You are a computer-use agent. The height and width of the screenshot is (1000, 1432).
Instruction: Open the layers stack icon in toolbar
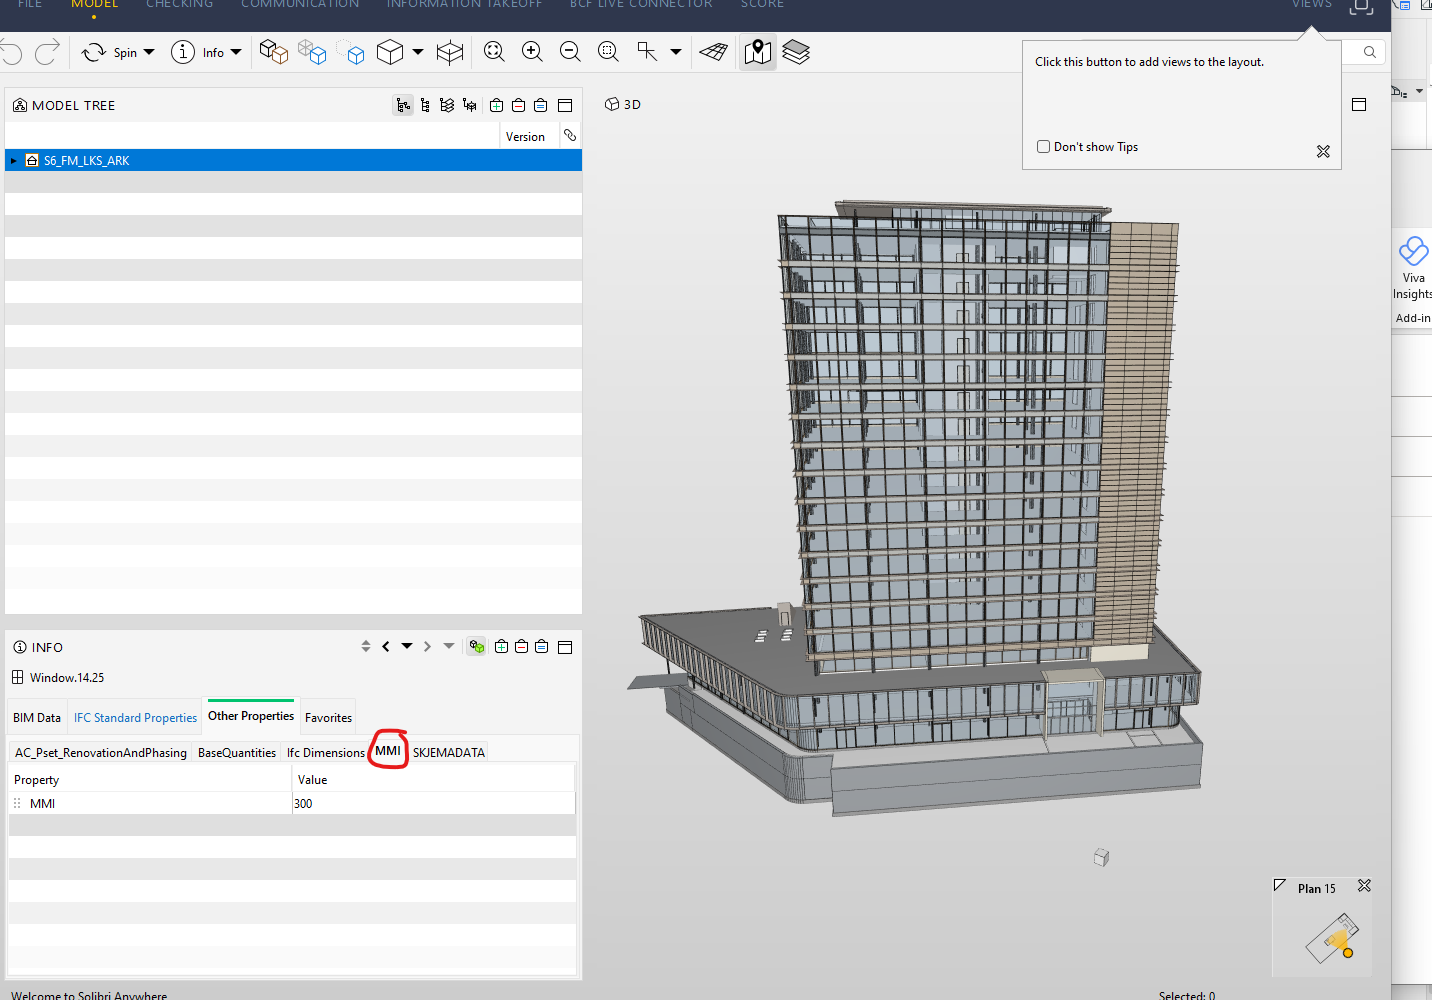click(x=796, y=52)
